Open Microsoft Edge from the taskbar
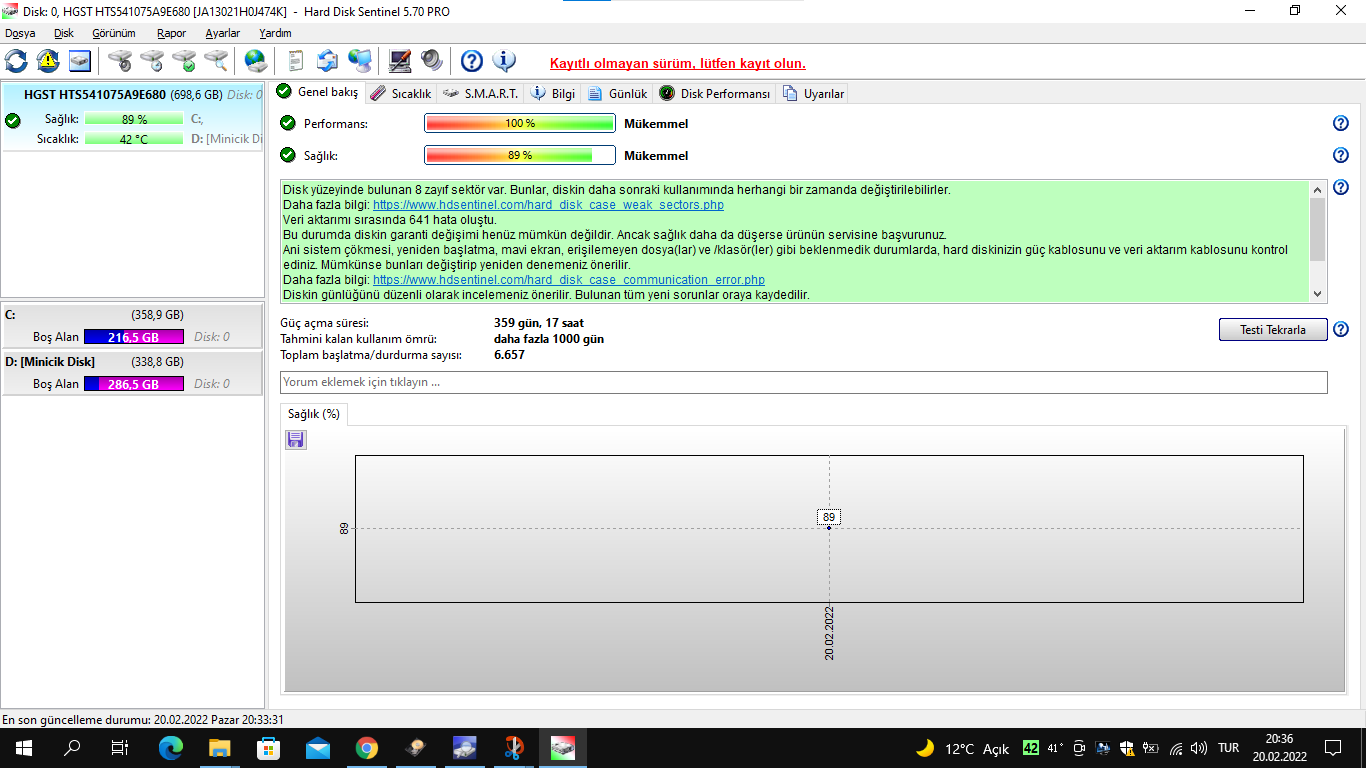Image resolution: width=1366 pixels, height=768 pixels. tap(171, 748)
